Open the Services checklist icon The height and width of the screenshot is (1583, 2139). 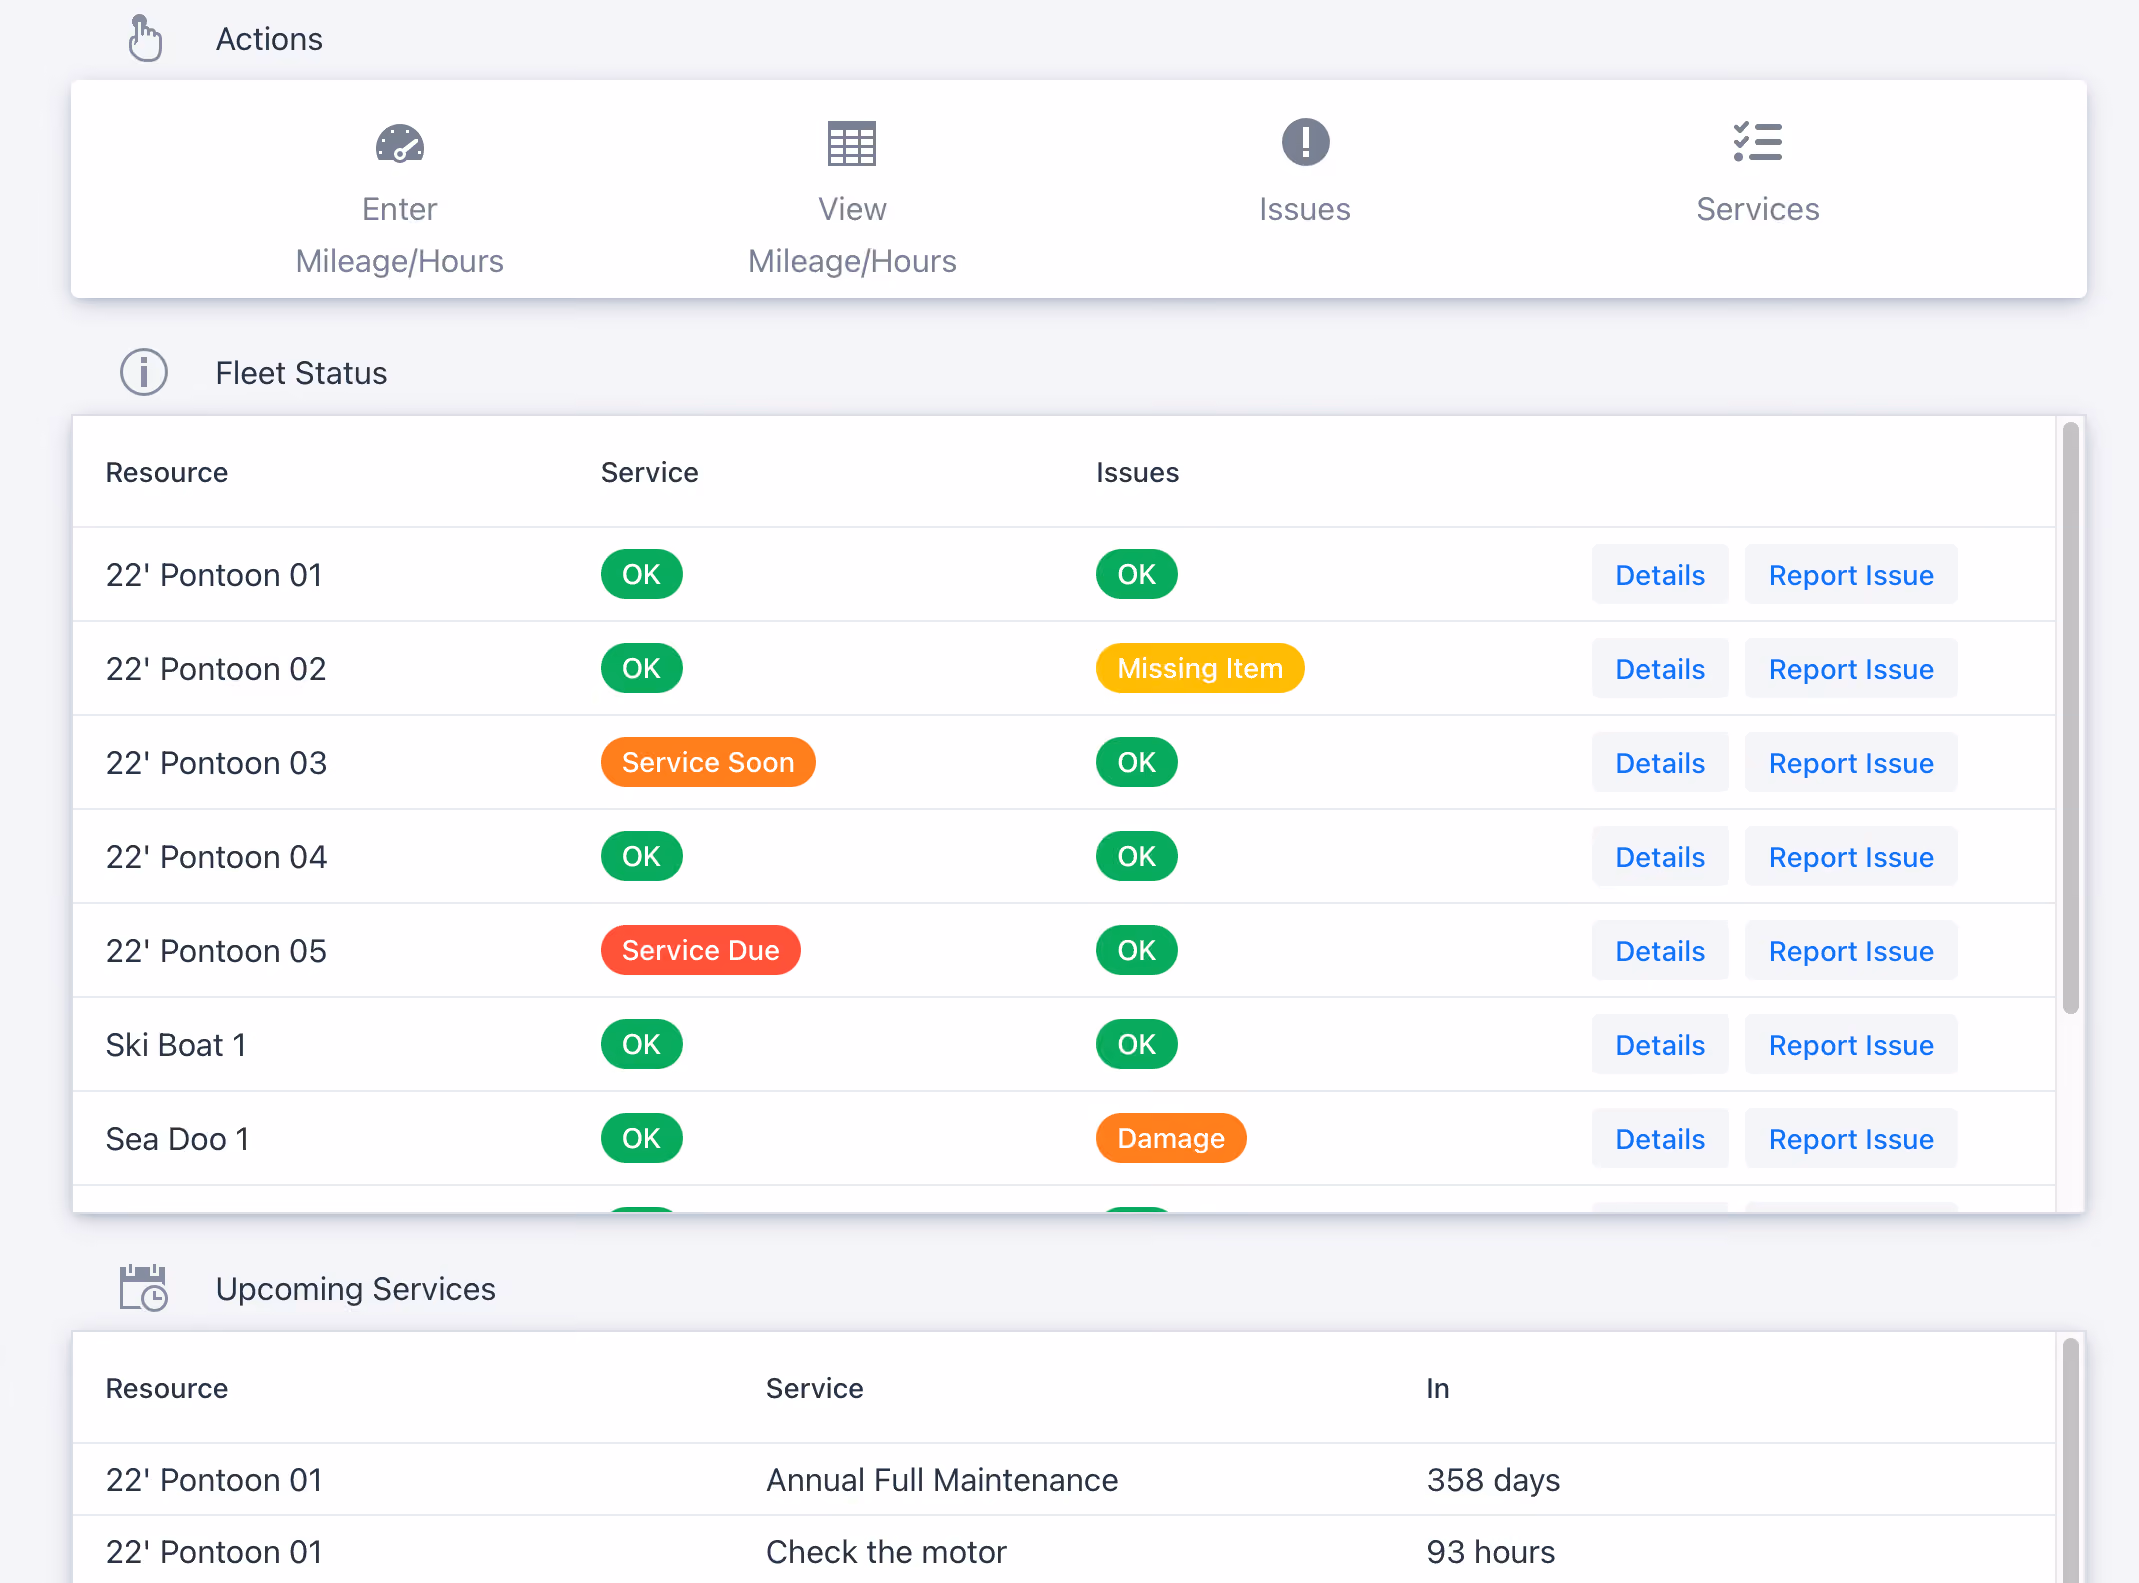(x=1757, y=142)
